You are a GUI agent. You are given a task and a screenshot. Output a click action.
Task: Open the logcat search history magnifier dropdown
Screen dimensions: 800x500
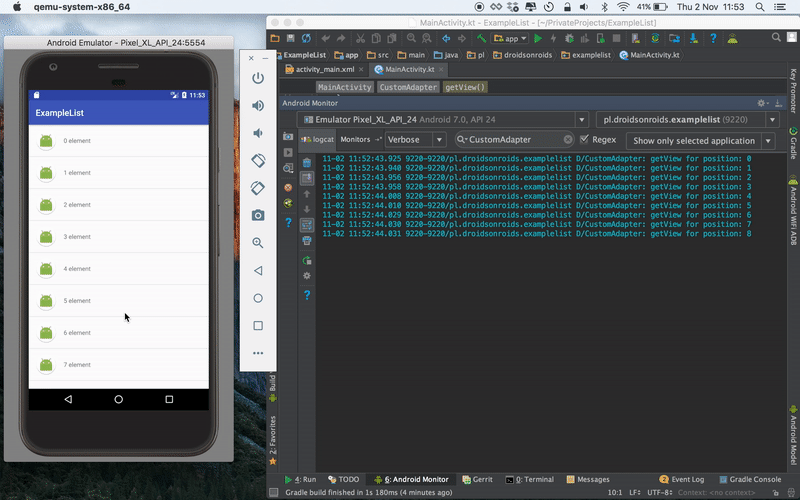(x=462, y=139)
